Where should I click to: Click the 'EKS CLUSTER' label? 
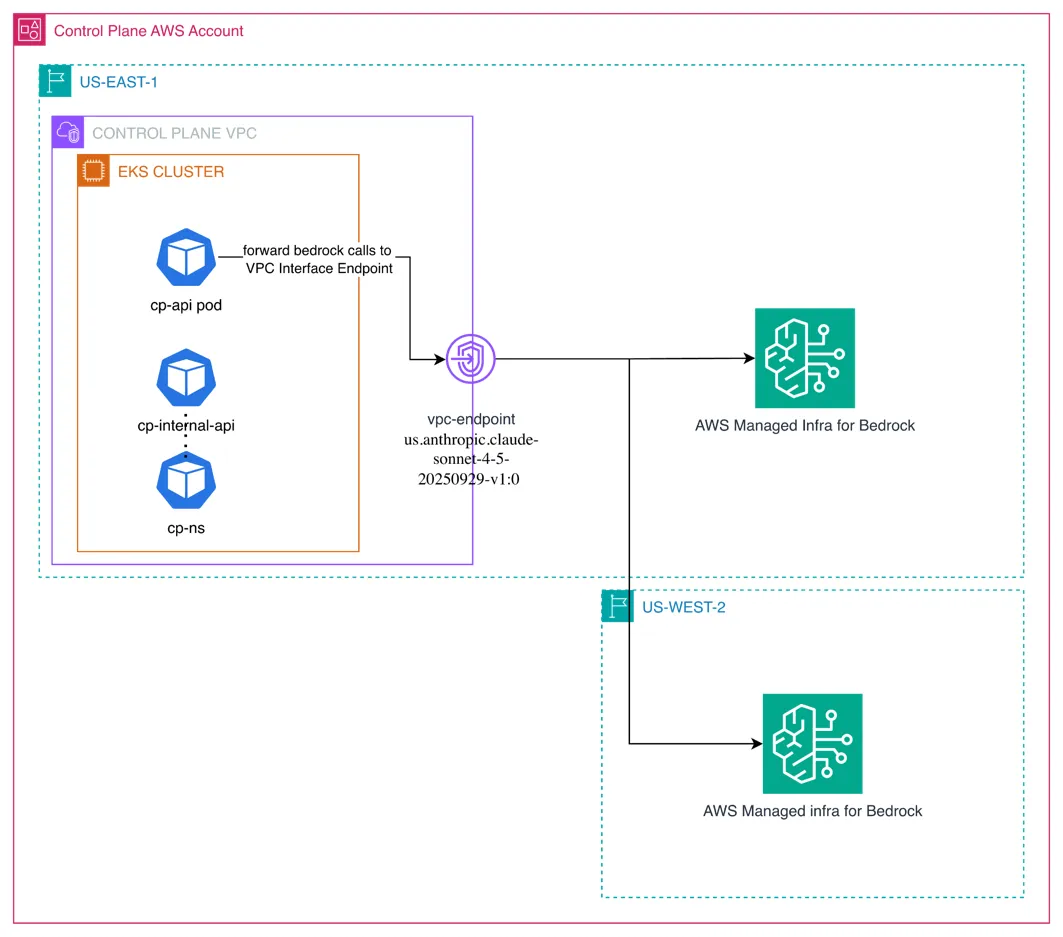171,172
